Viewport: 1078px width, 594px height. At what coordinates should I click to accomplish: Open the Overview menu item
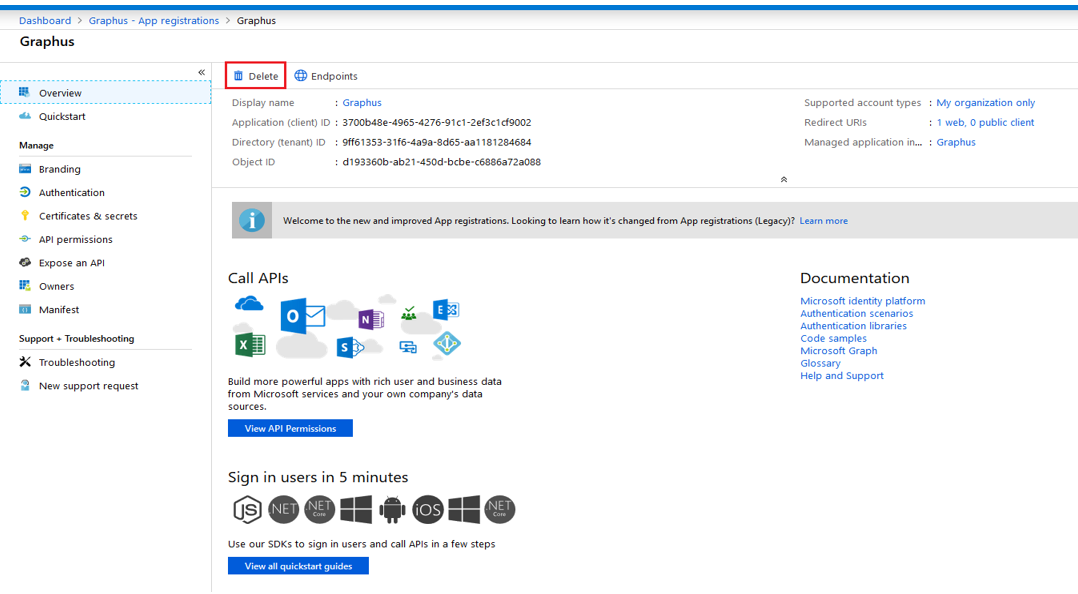click(x=106, y=92)
